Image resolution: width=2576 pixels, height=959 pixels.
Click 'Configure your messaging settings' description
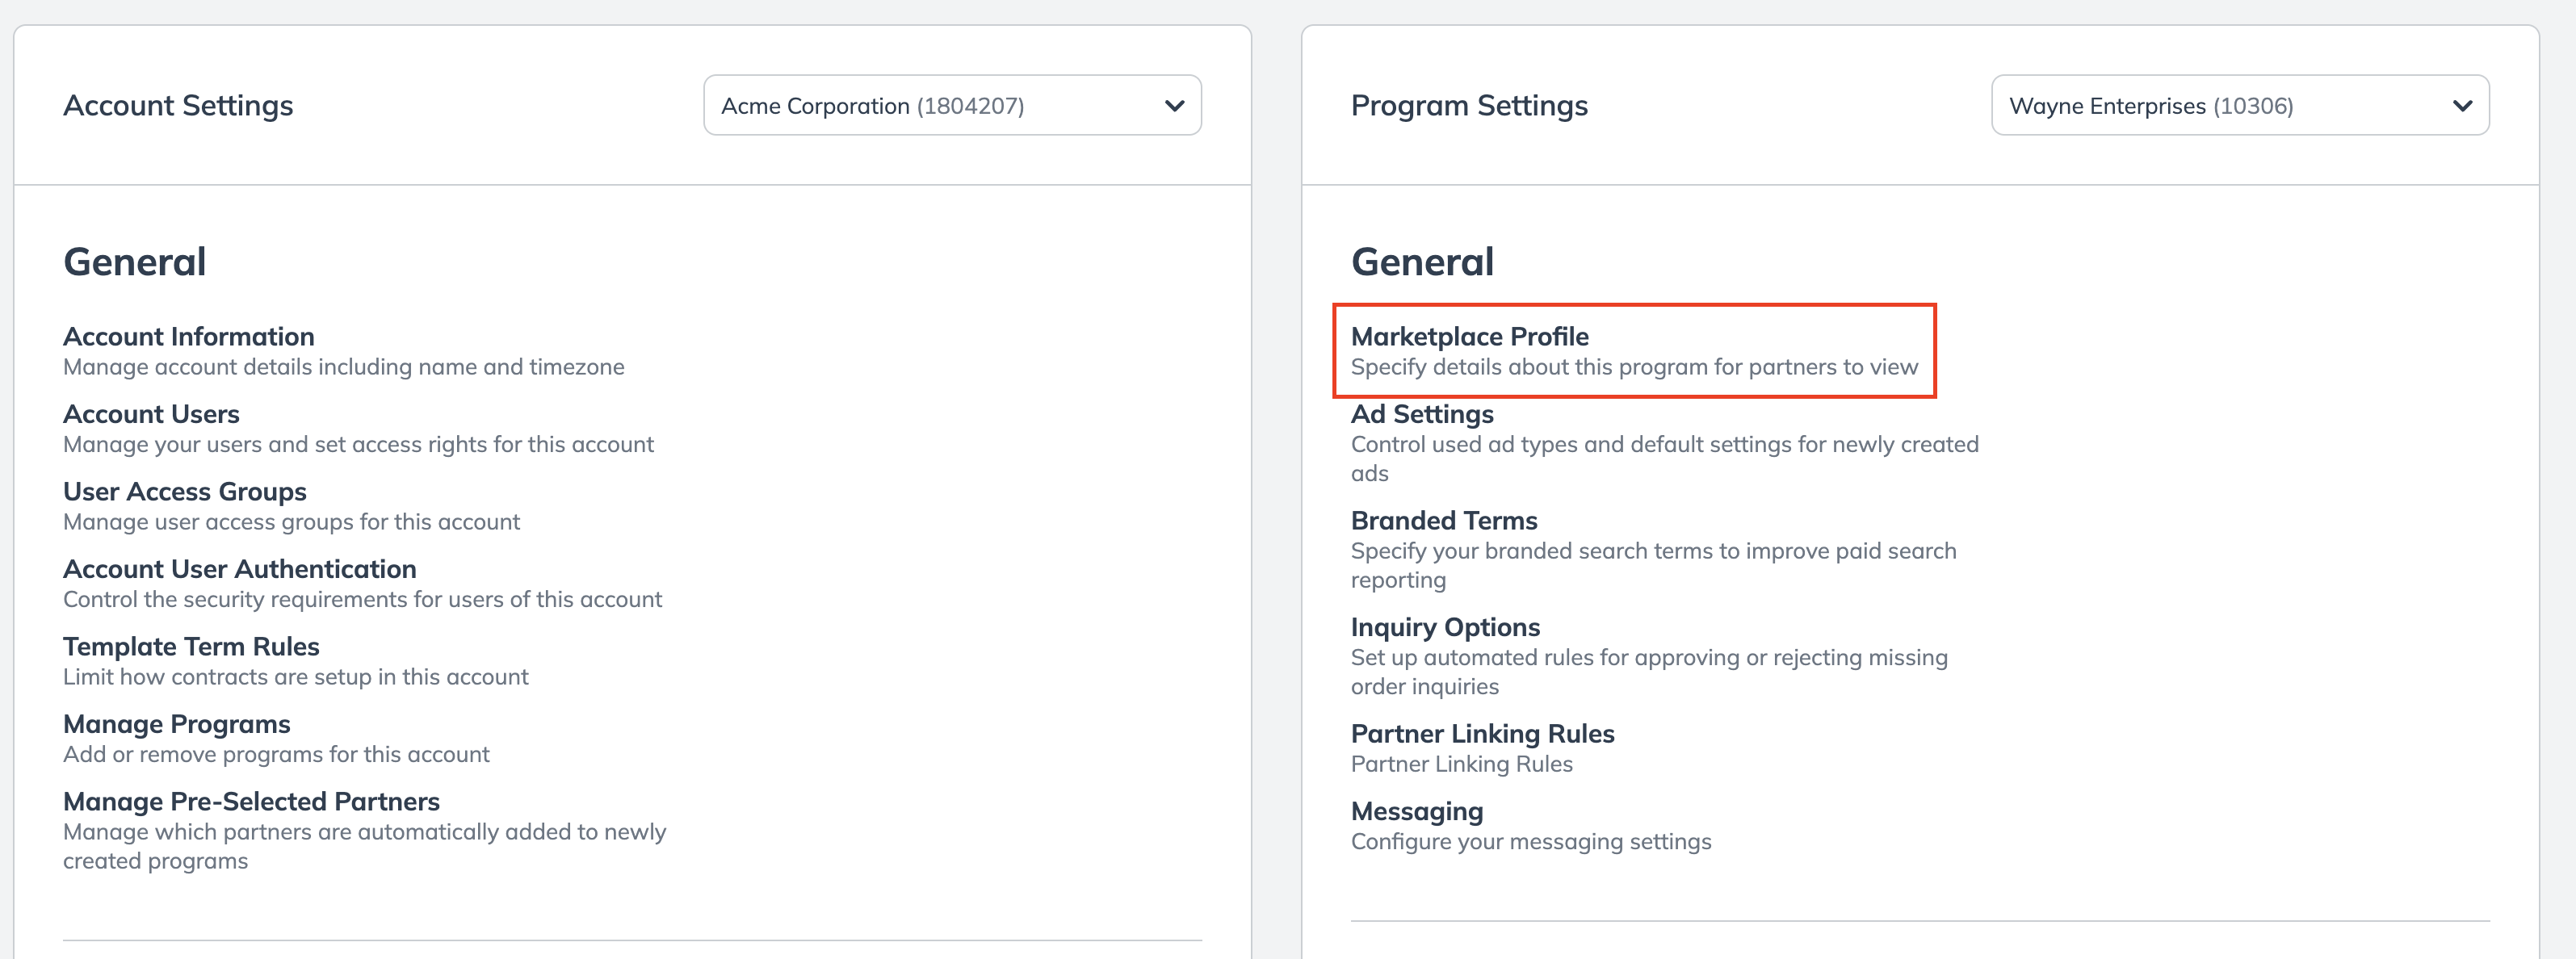pos(1530,842)
